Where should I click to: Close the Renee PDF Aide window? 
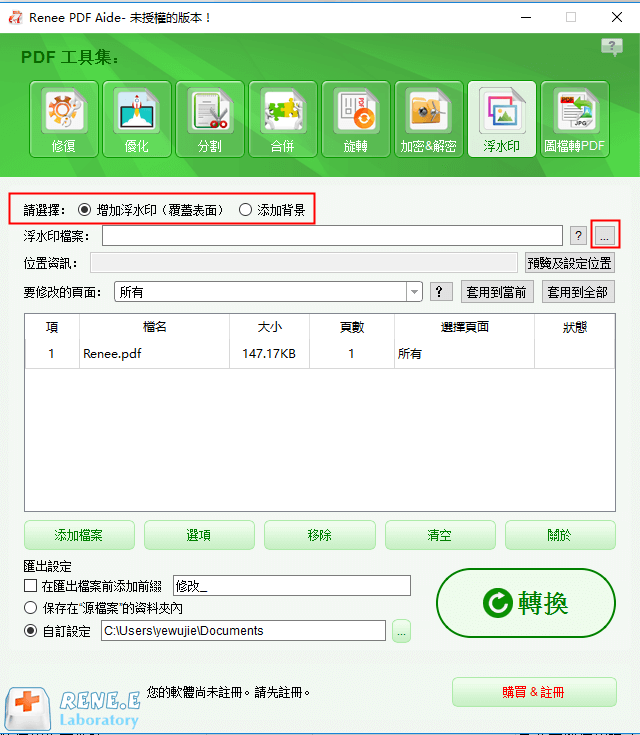[x=617, y=17]
